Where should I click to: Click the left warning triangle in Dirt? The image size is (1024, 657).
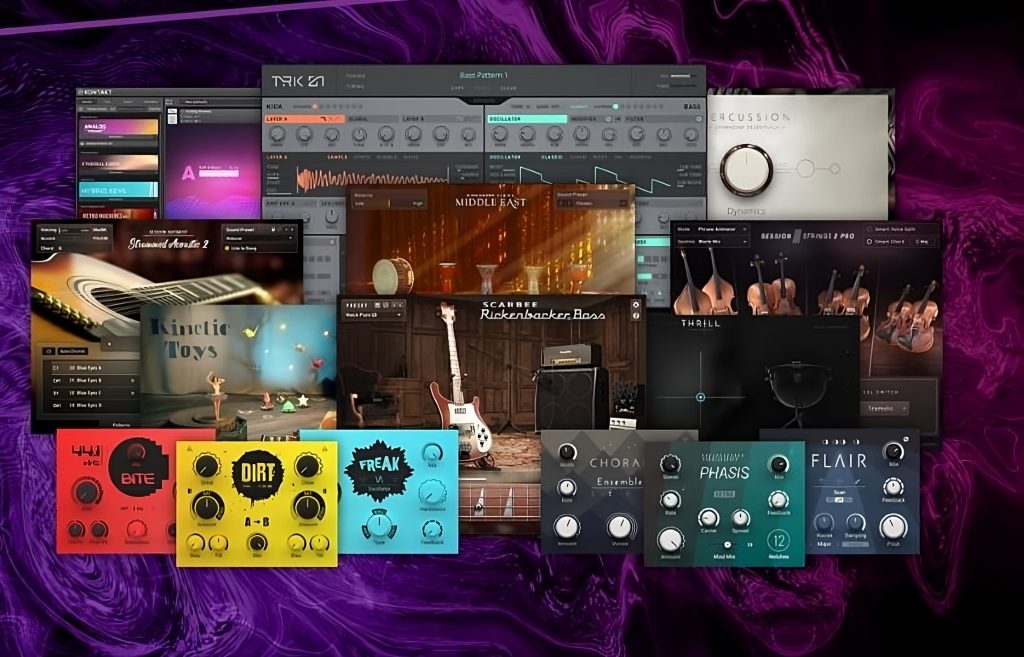point(190,448)
